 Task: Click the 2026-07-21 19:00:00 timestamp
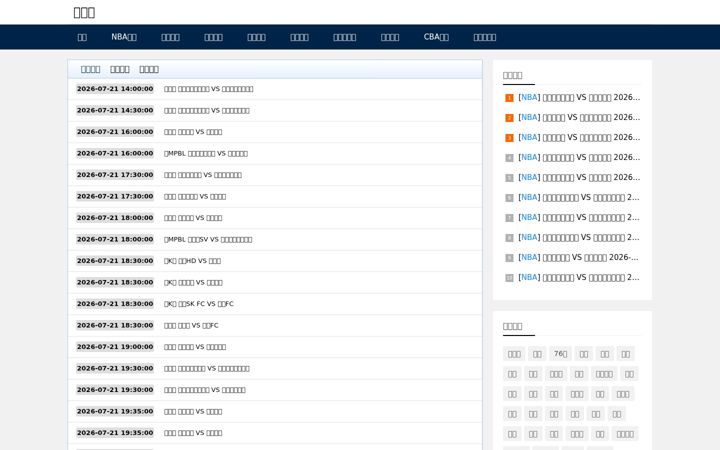point(115,347)
